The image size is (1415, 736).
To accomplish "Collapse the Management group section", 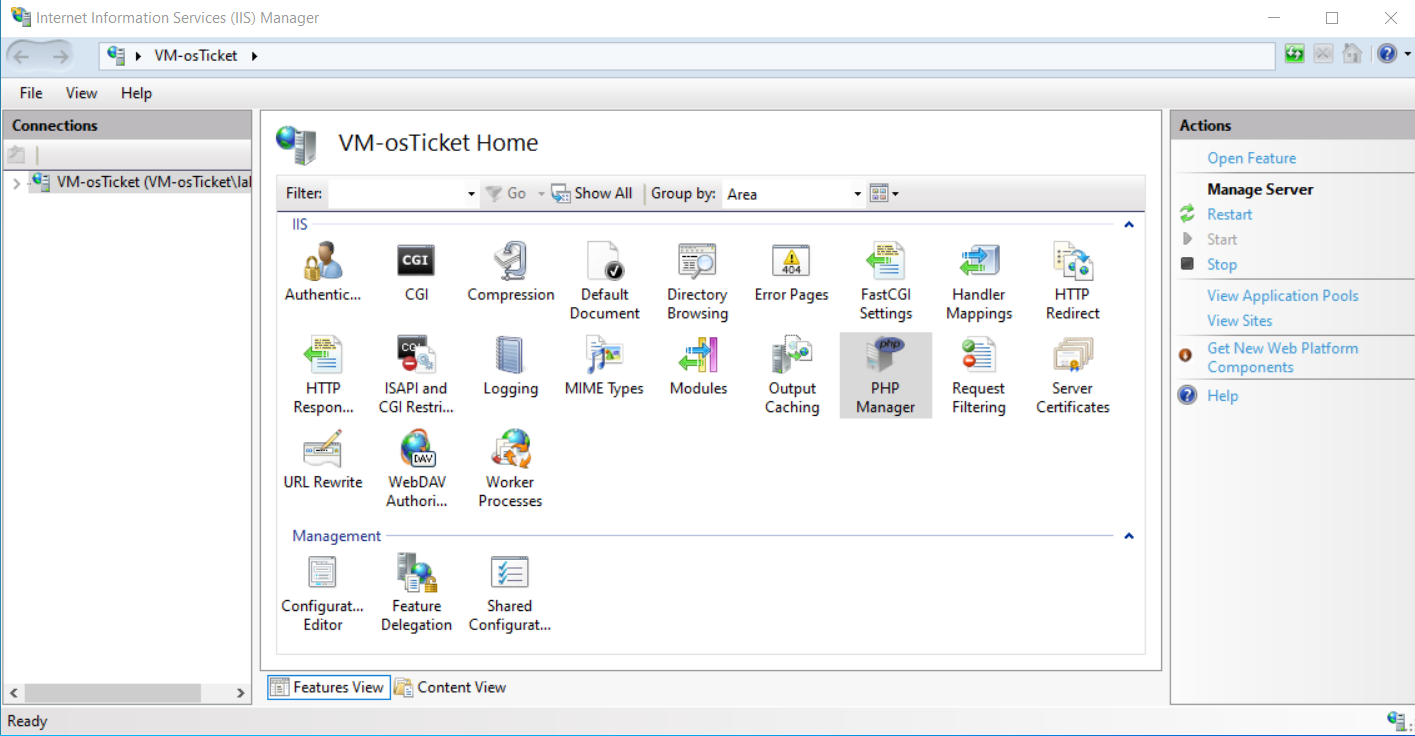I will point(1129,536).
